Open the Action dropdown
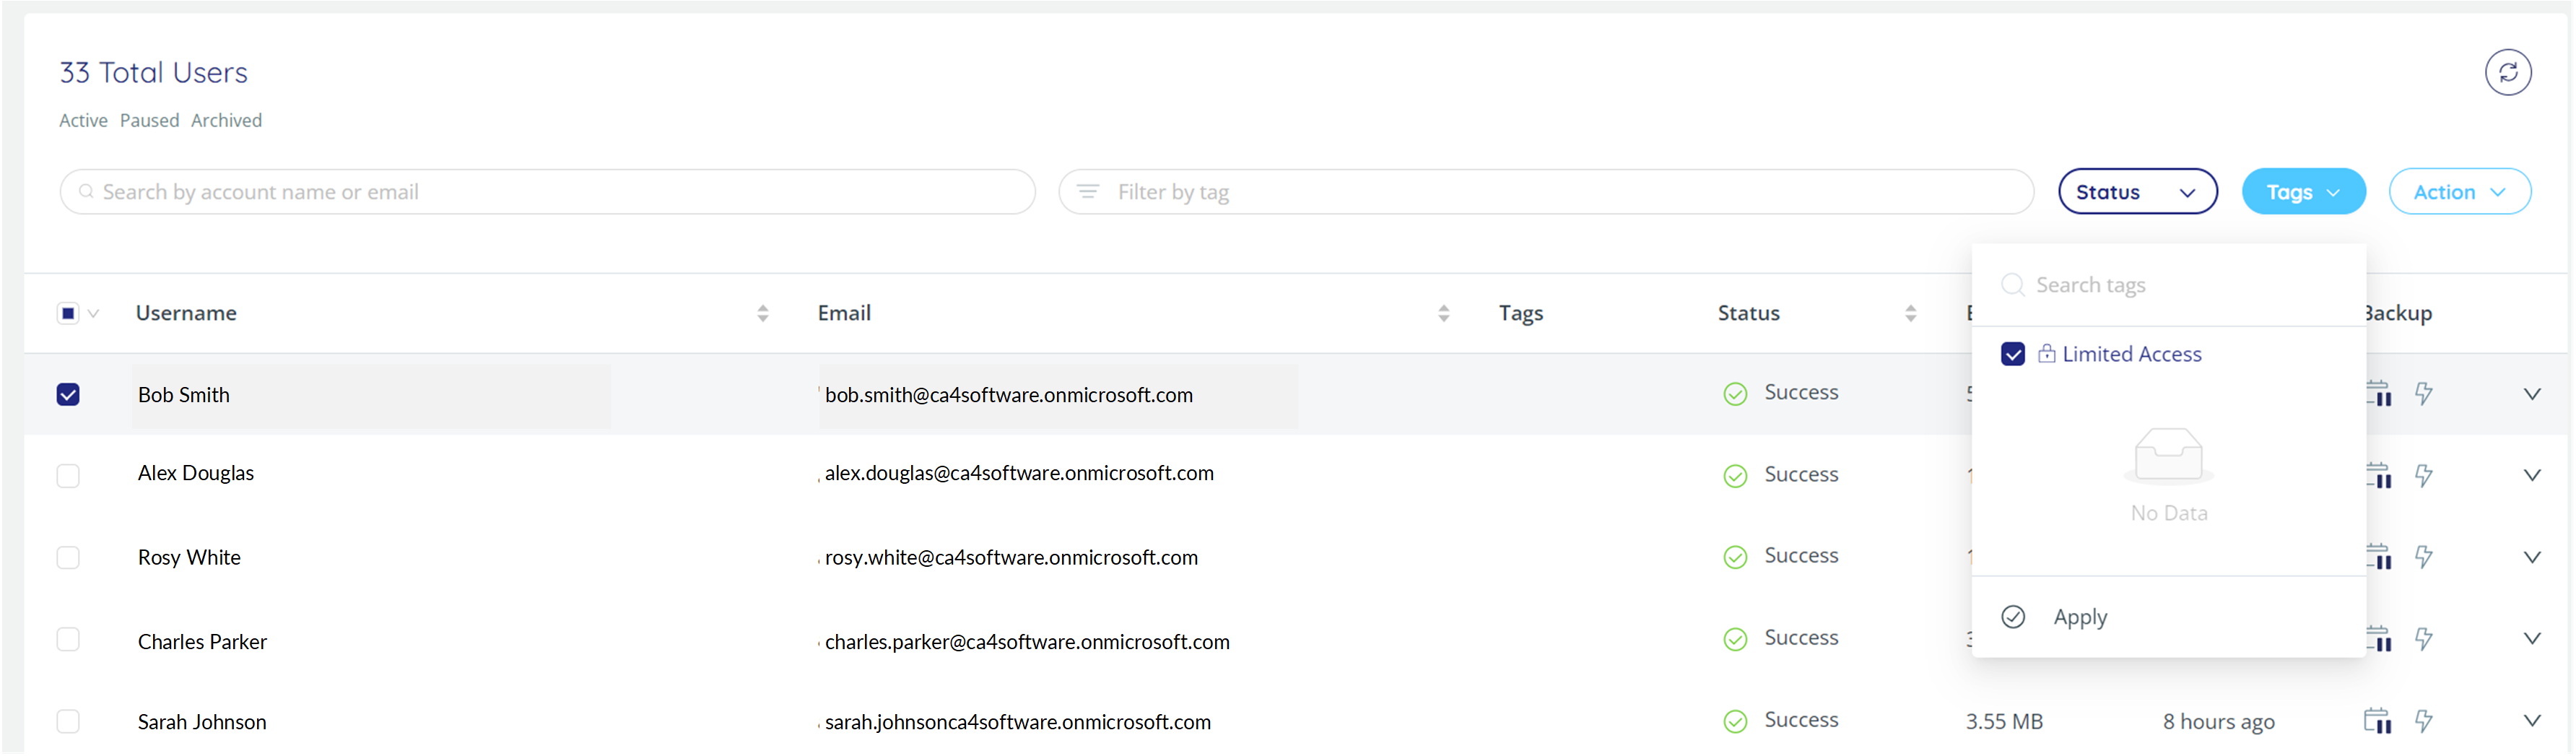Image resolution: width=2576 pixels, height=756 pixels. coord(2459,191)
